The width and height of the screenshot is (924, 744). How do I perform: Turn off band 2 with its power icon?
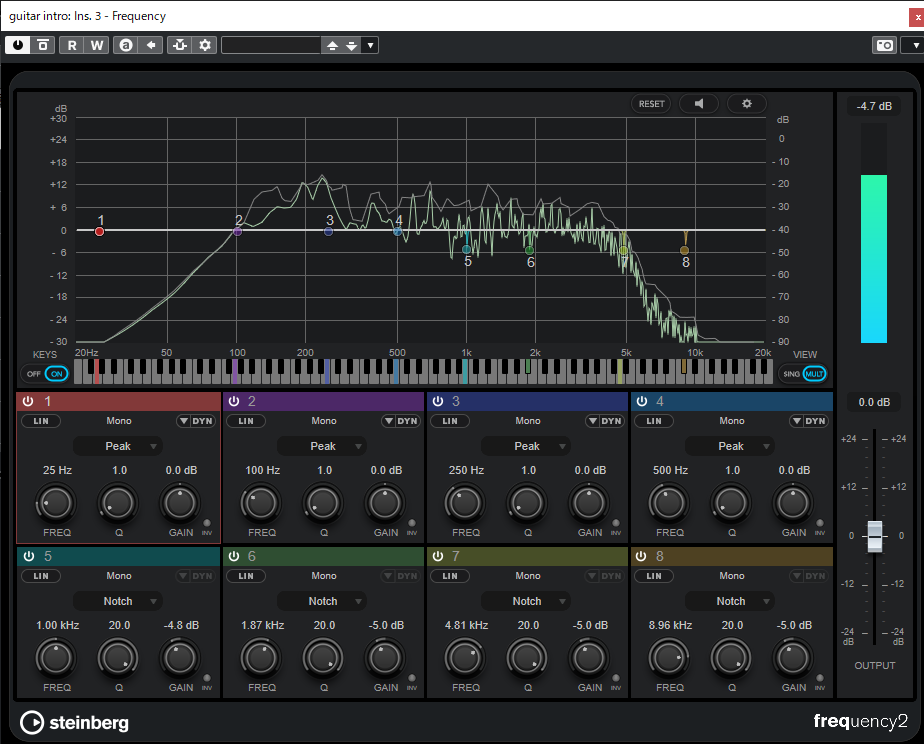[234, 401]
